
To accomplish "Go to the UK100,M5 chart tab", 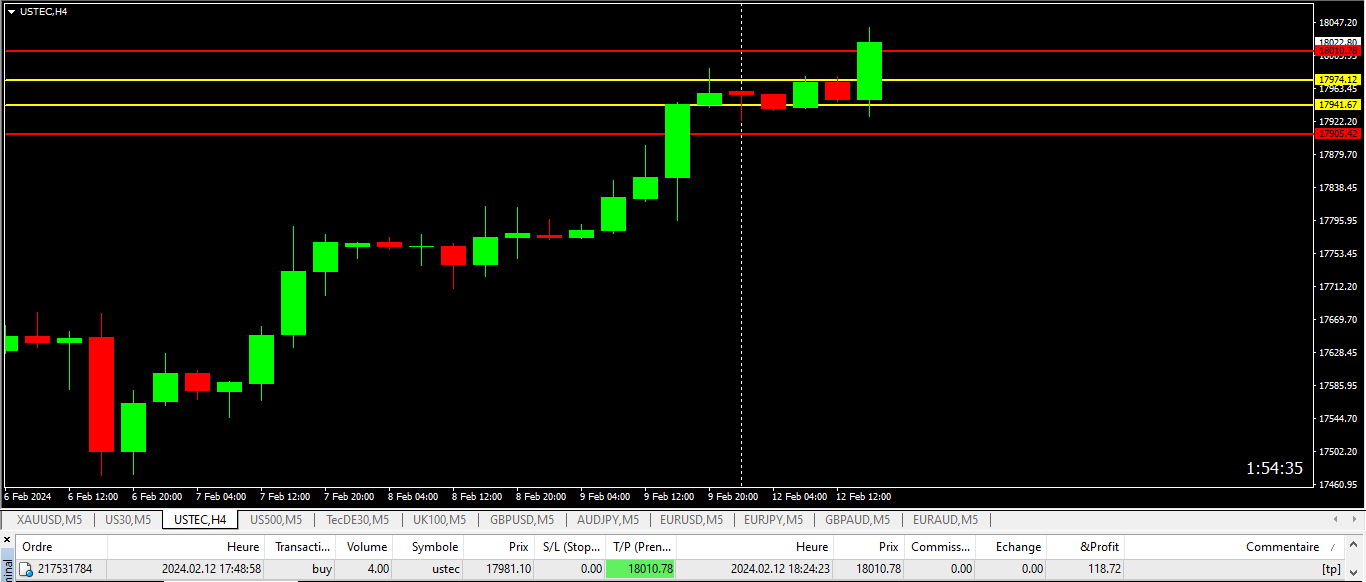I will (x=439, y=520).
